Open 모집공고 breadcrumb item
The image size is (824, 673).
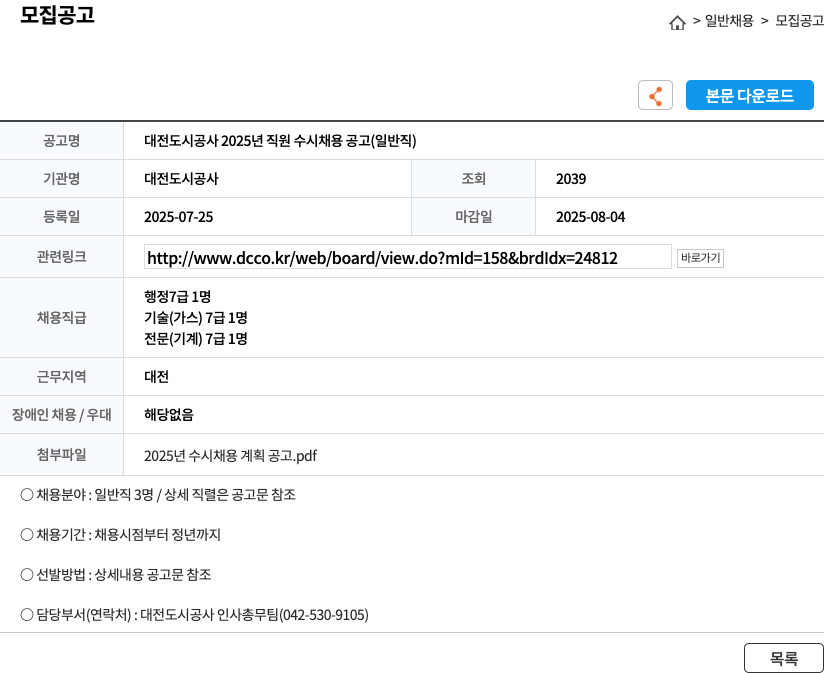point(799,21)
